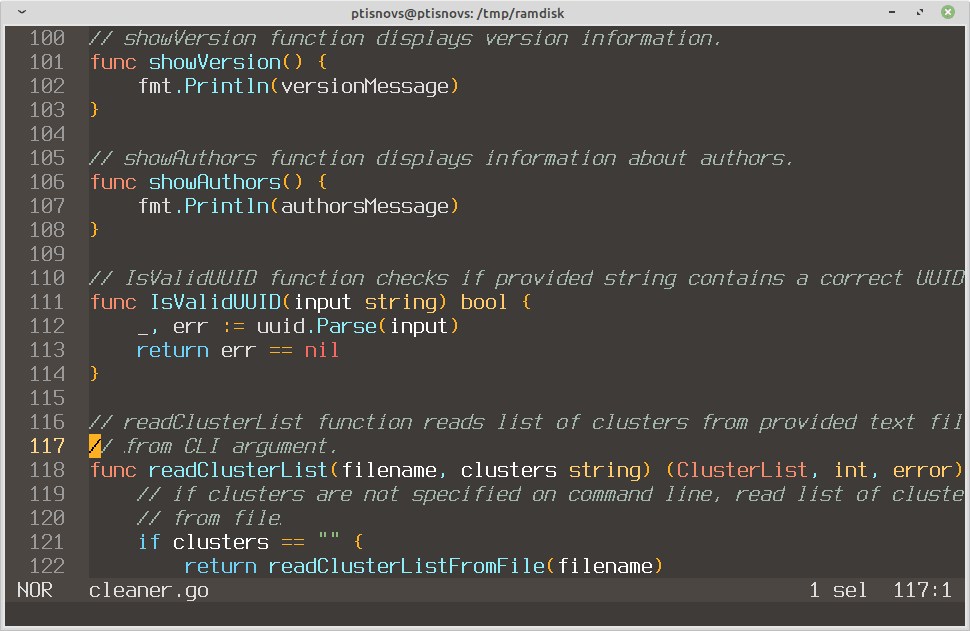970x631 pixels.
Task: Click the nil keyword on line 113
Action: coord(322,350)
